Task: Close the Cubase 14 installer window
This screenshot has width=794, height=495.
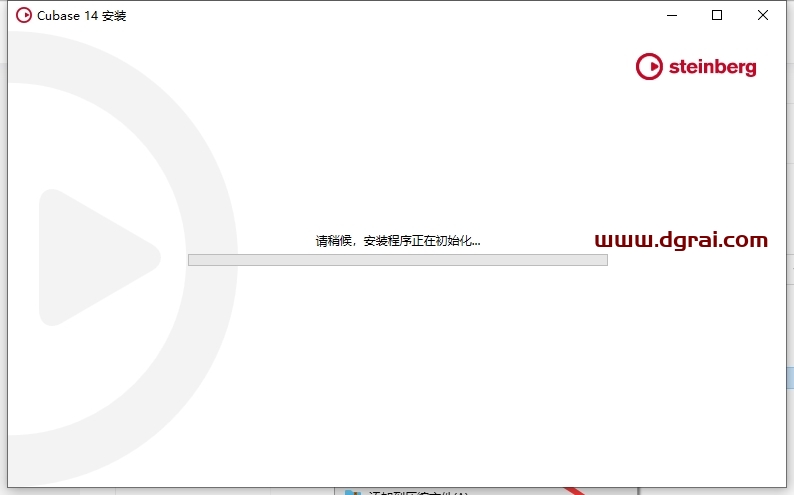Action: pos(763,15)
